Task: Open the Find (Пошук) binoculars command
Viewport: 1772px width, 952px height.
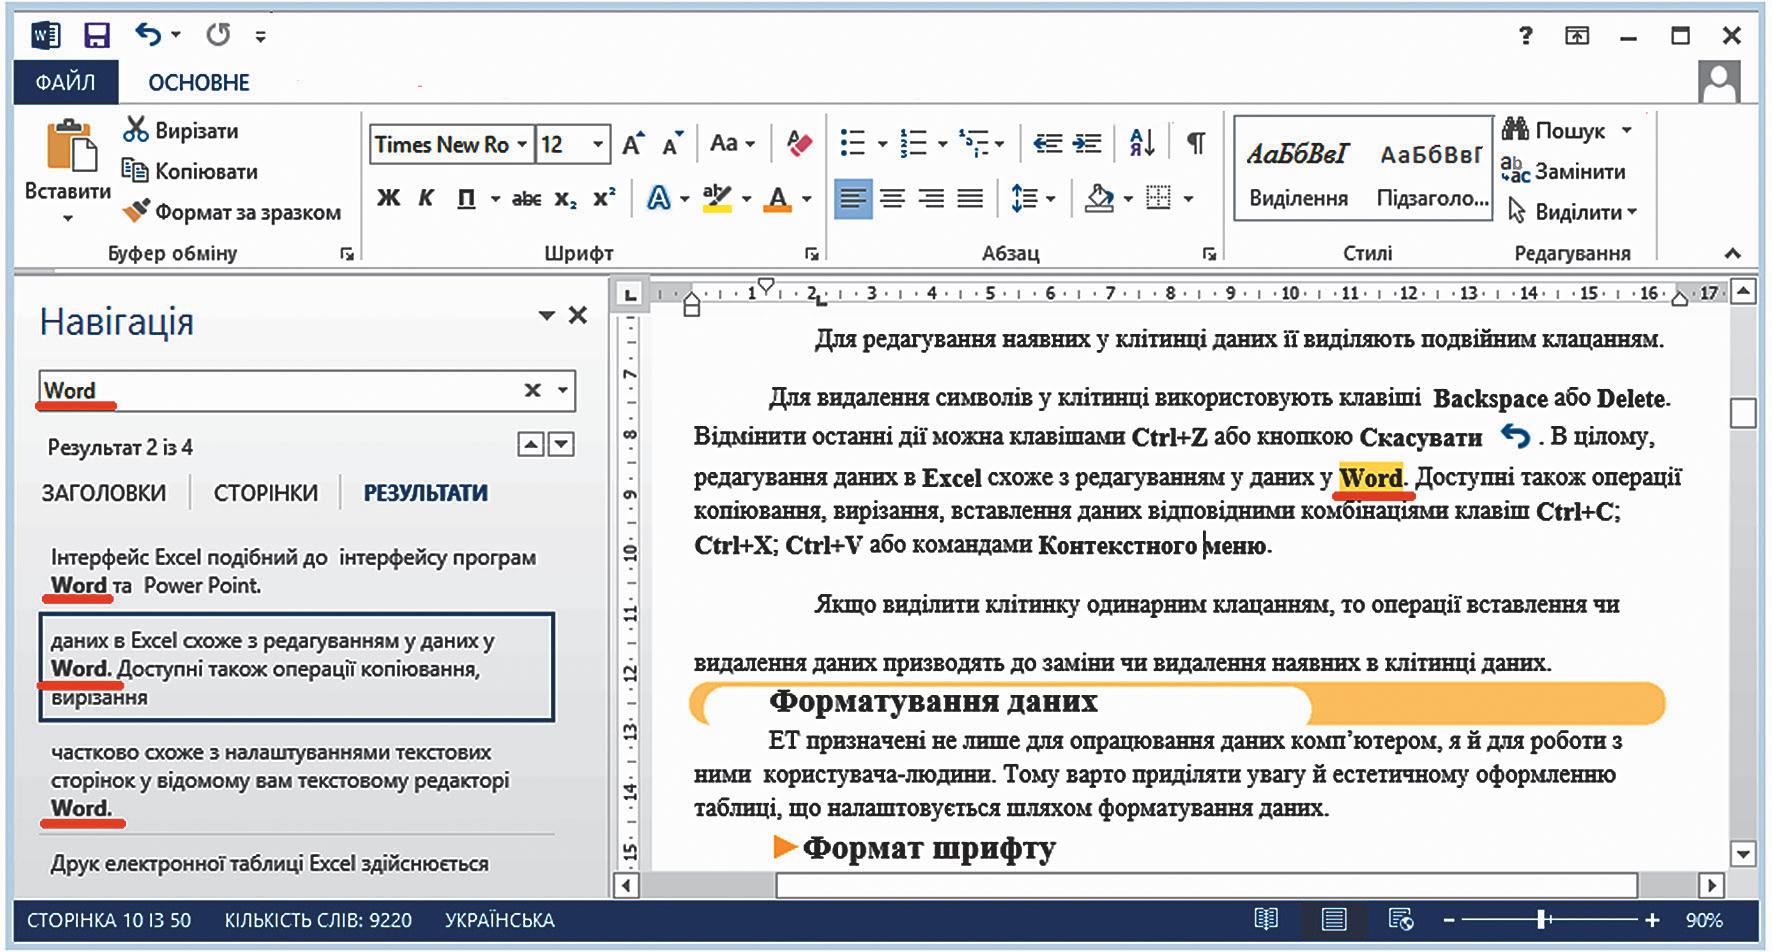Action: click(1555, 130)
